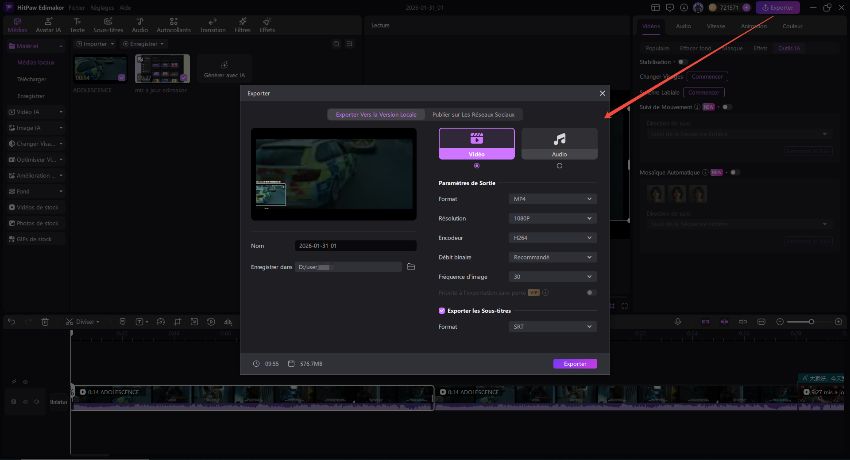
Task: Click the microphone voice-over icon
Action: coord(678,322)
